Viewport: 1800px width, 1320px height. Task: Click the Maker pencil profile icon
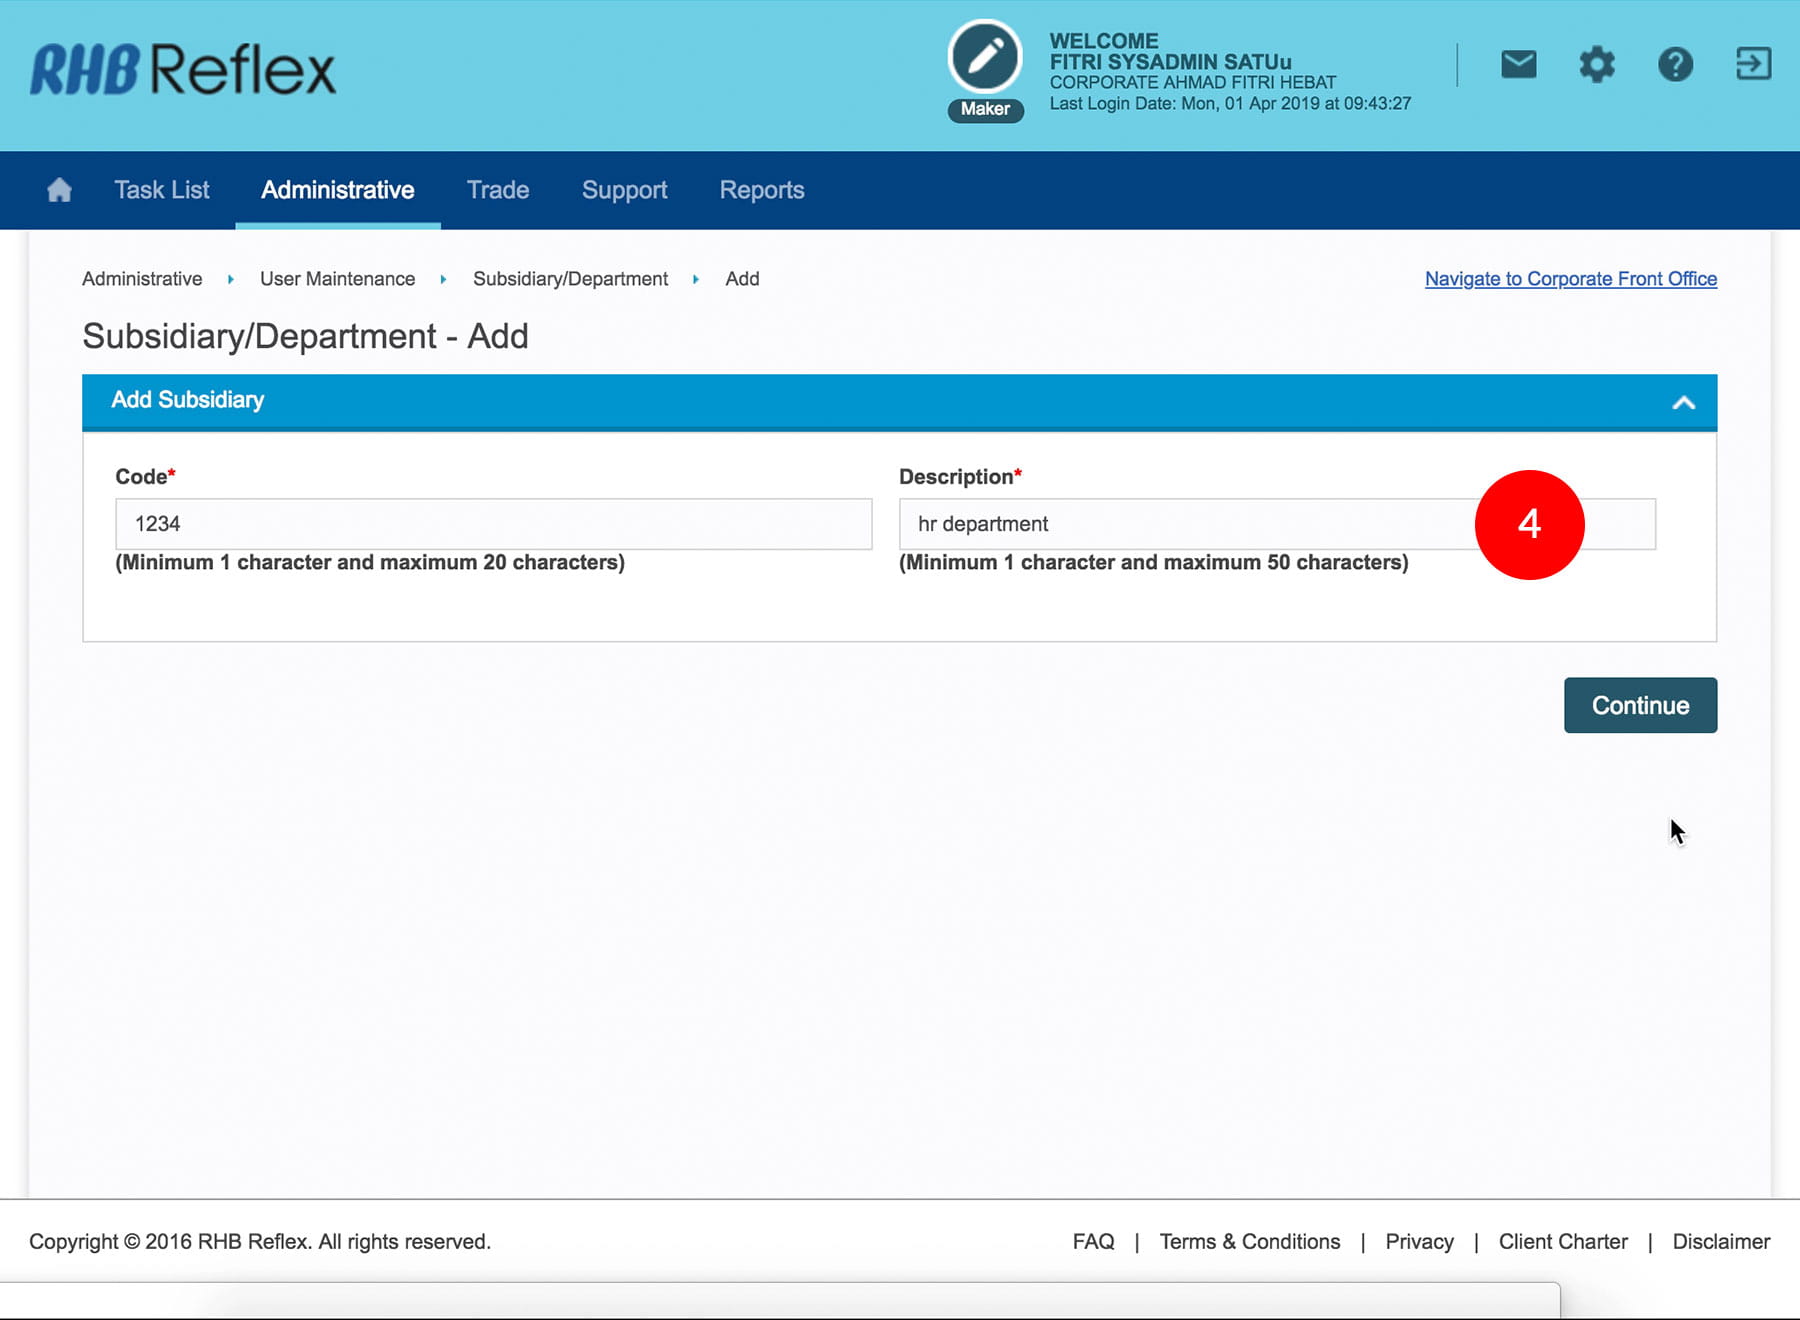pos(985,57)
